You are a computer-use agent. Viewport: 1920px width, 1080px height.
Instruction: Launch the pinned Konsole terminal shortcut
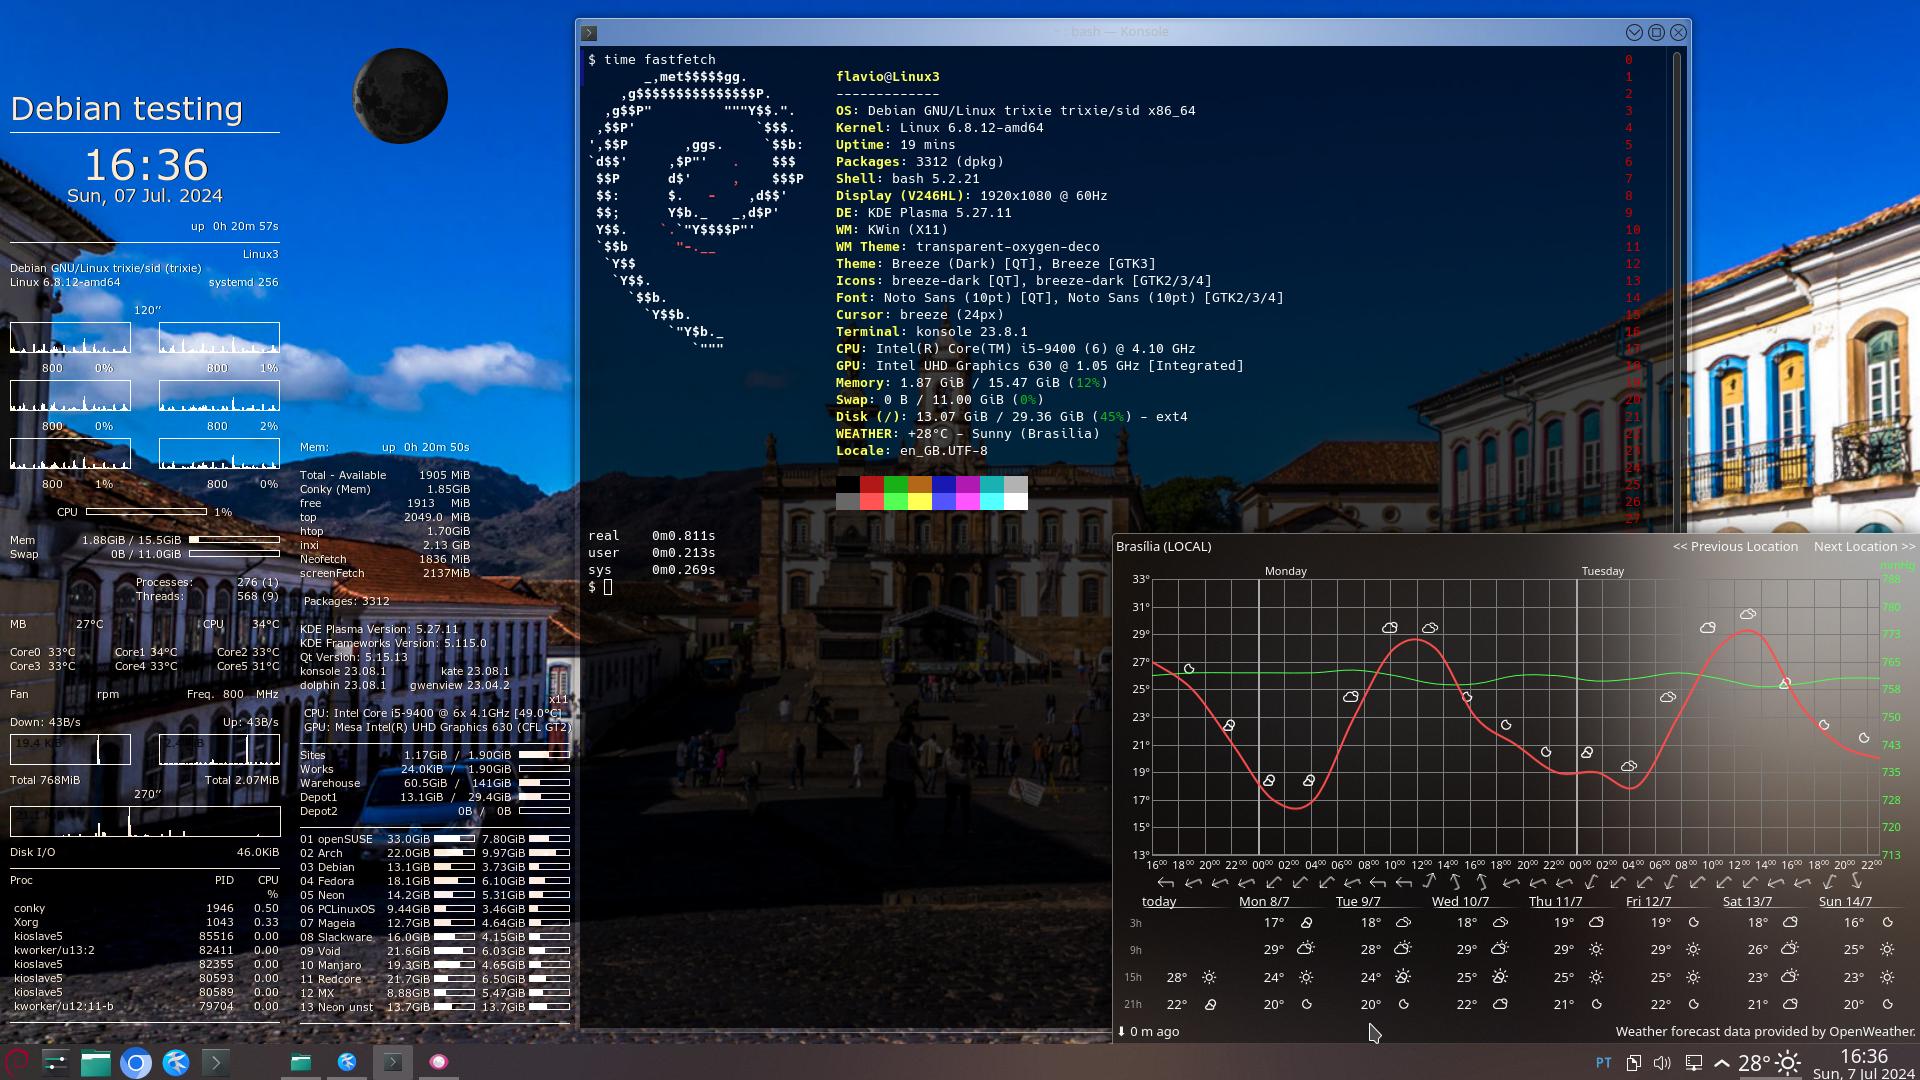click(216, 1062)
